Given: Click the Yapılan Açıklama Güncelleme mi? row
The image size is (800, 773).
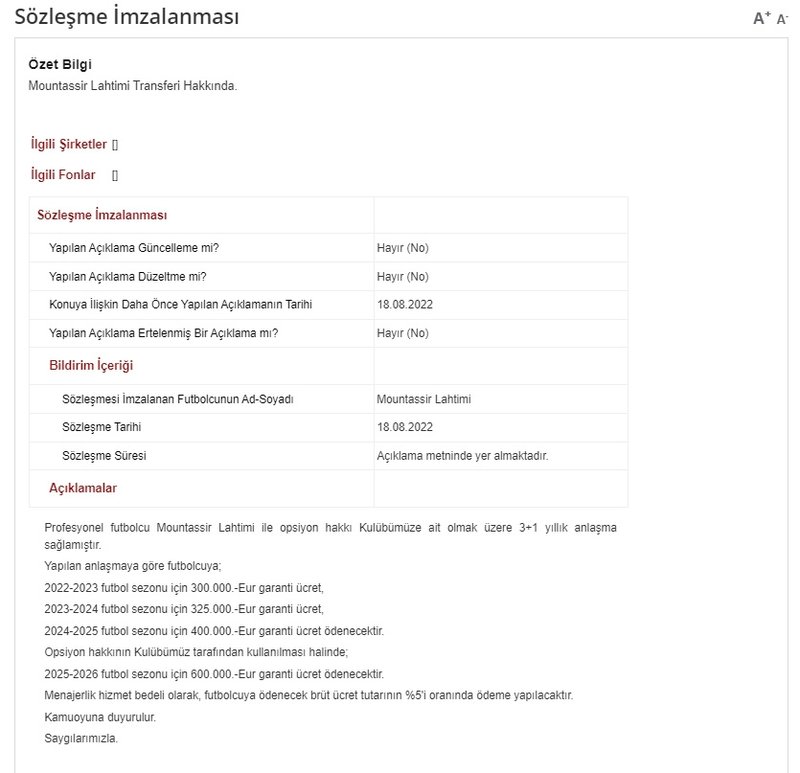Looking at the screenshot, I should coord(134,248).
